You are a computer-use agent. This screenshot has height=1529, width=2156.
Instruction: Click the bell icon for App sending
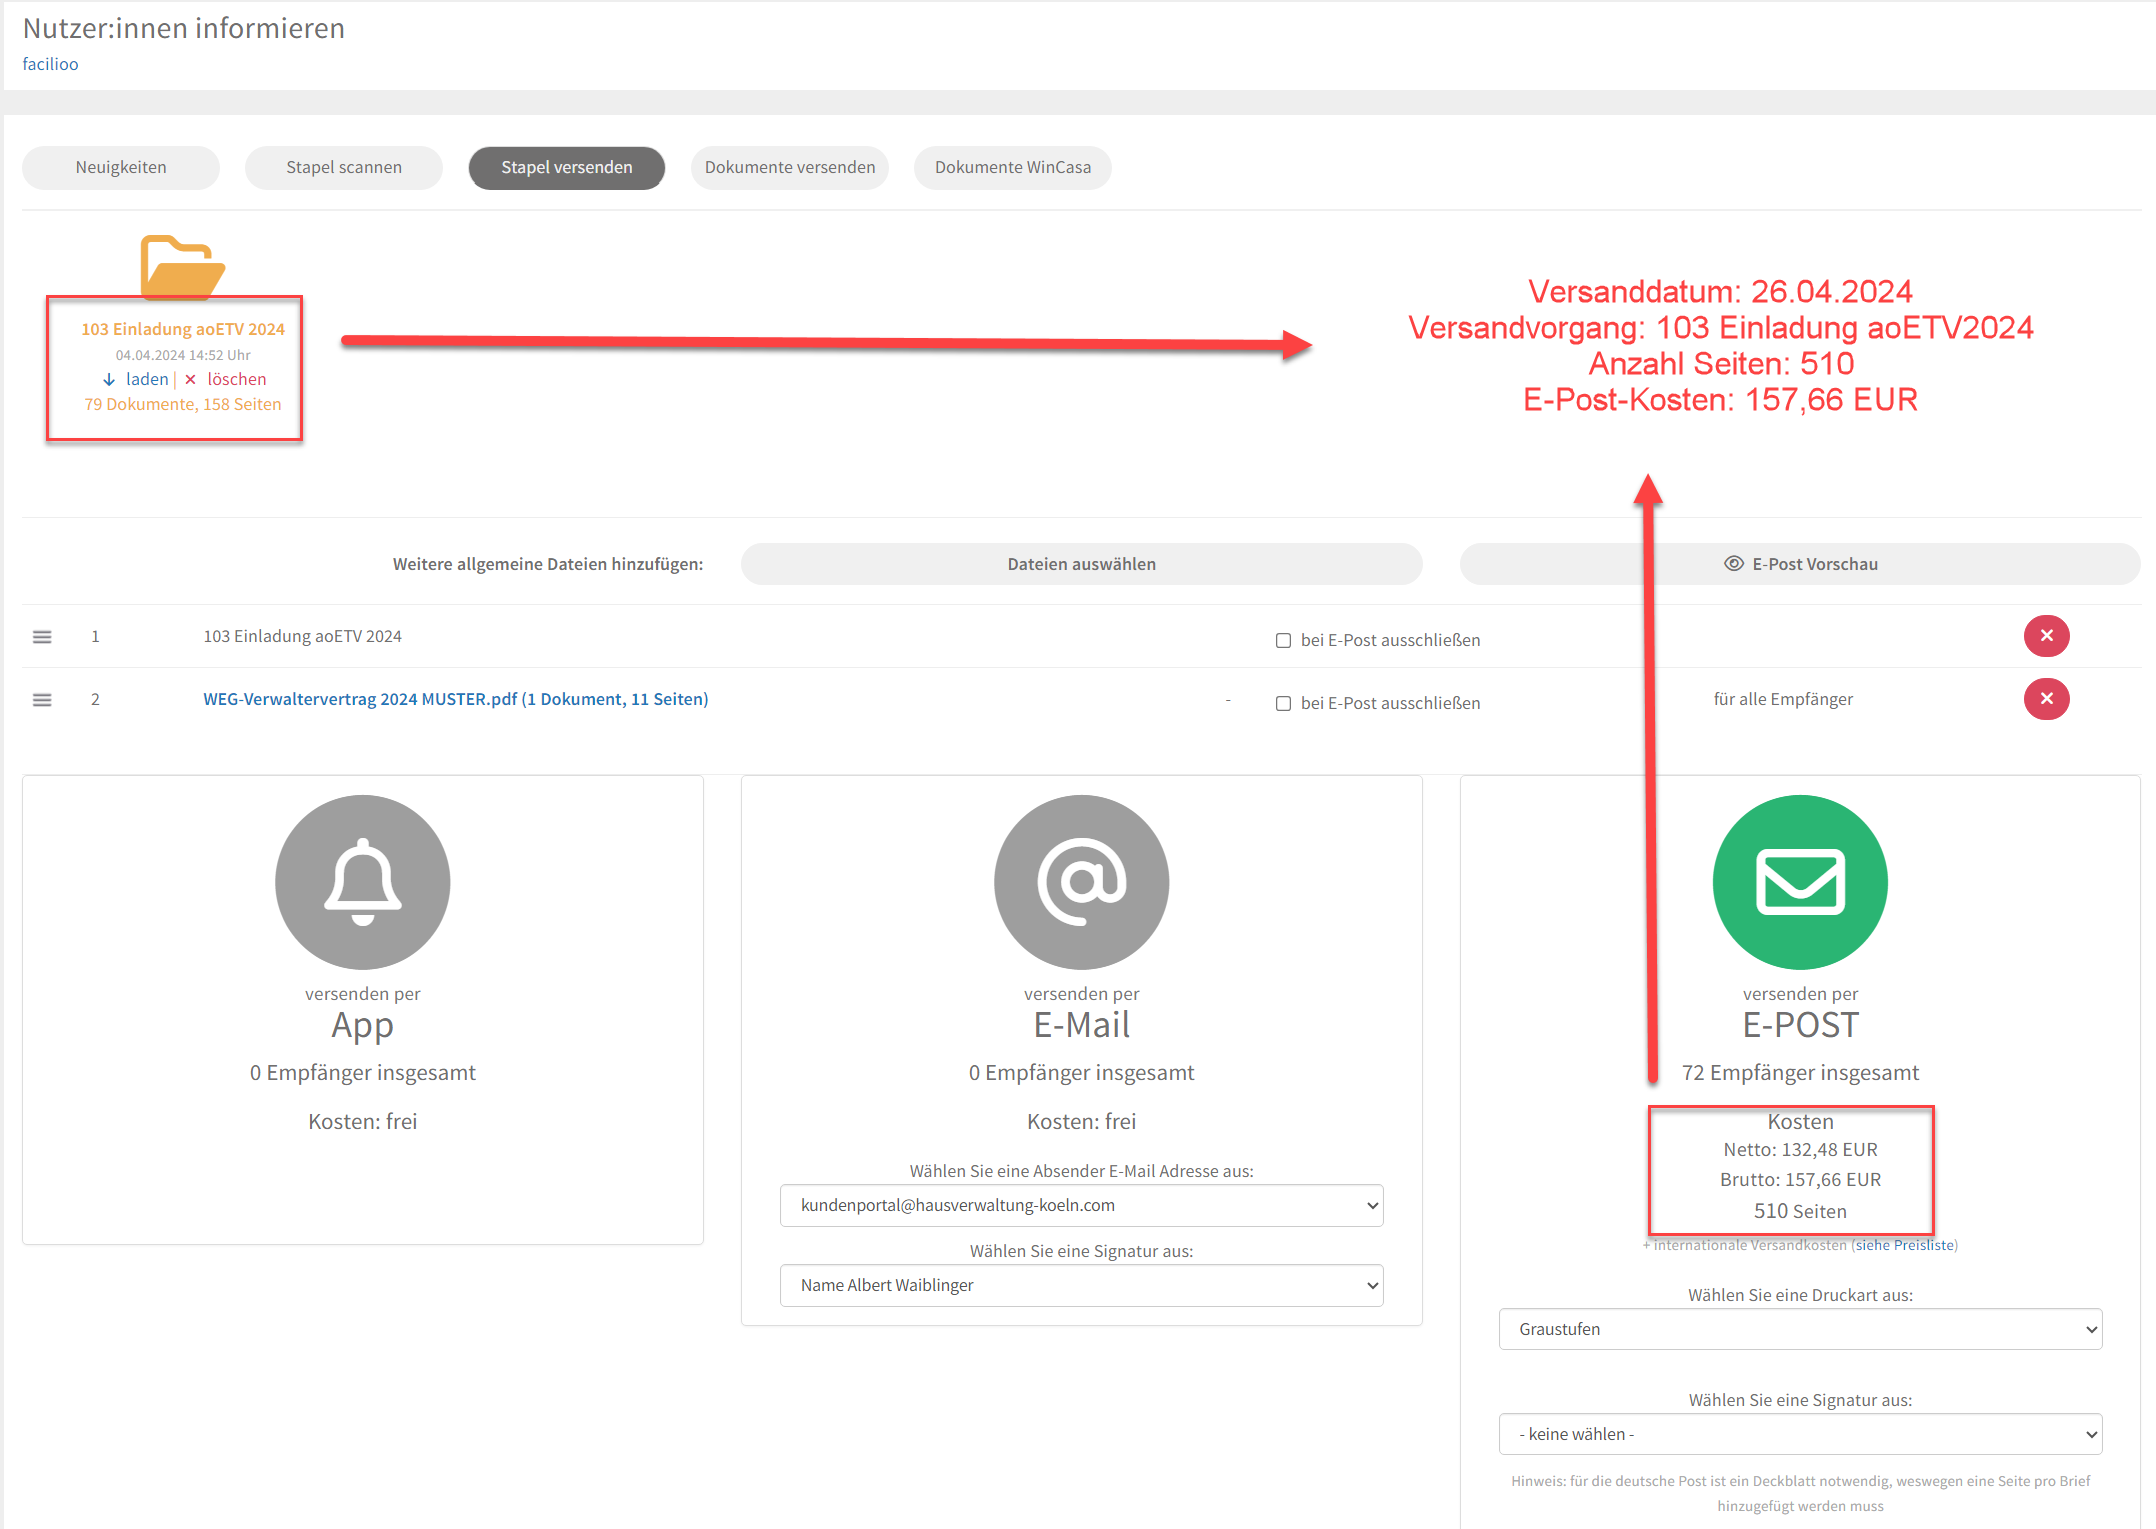[362, 882]
